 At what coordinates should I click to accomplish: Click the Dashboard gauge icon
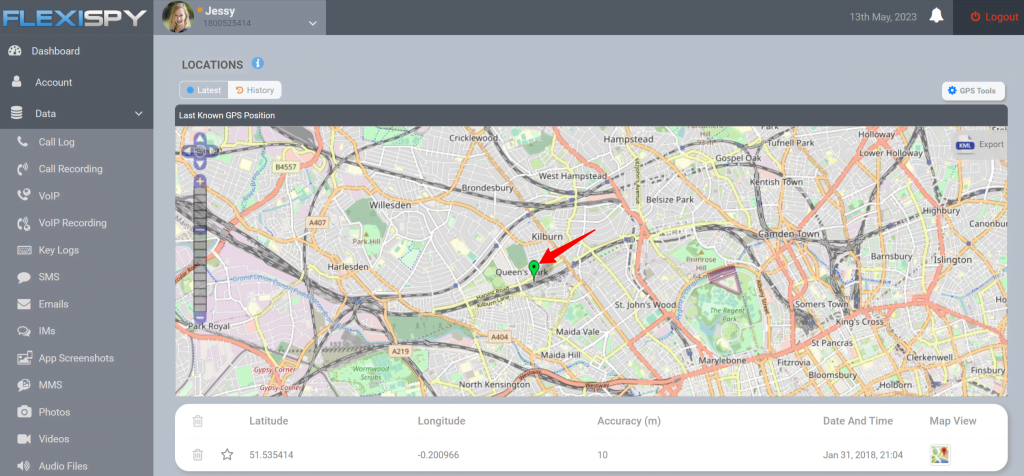pyautogui.click(x=15, y=51)
